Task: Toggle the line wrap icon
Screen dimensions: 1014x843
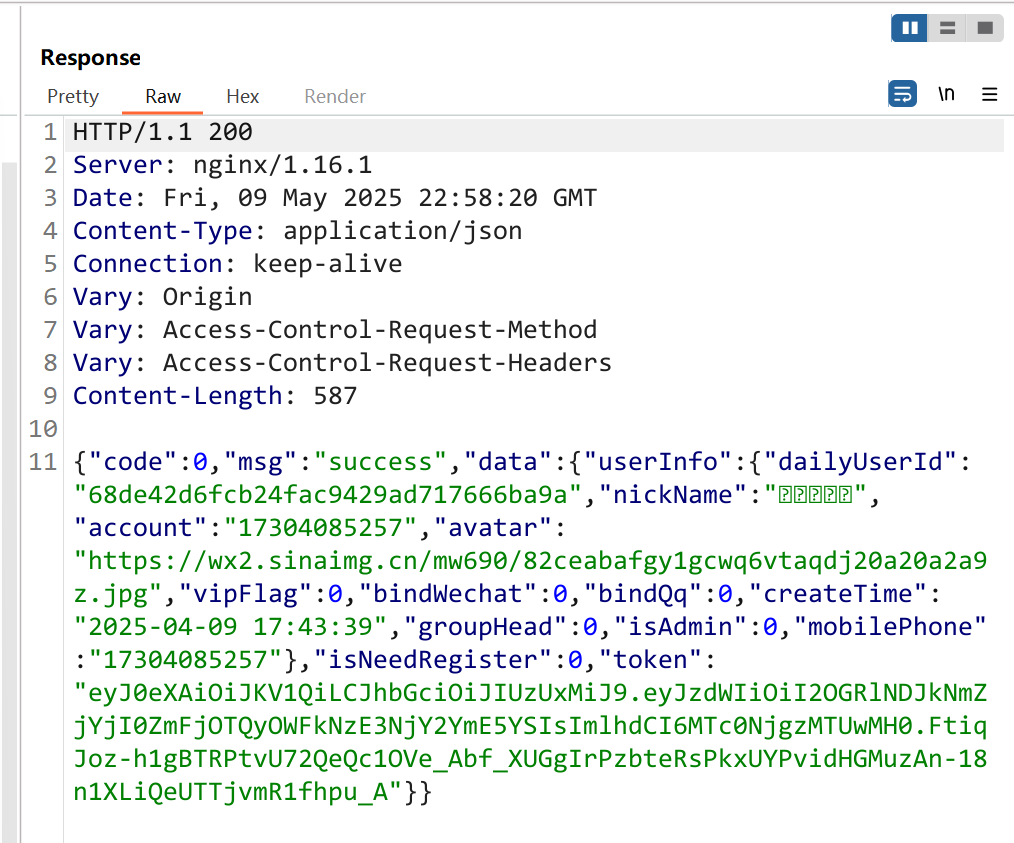Action: point(902,95)
